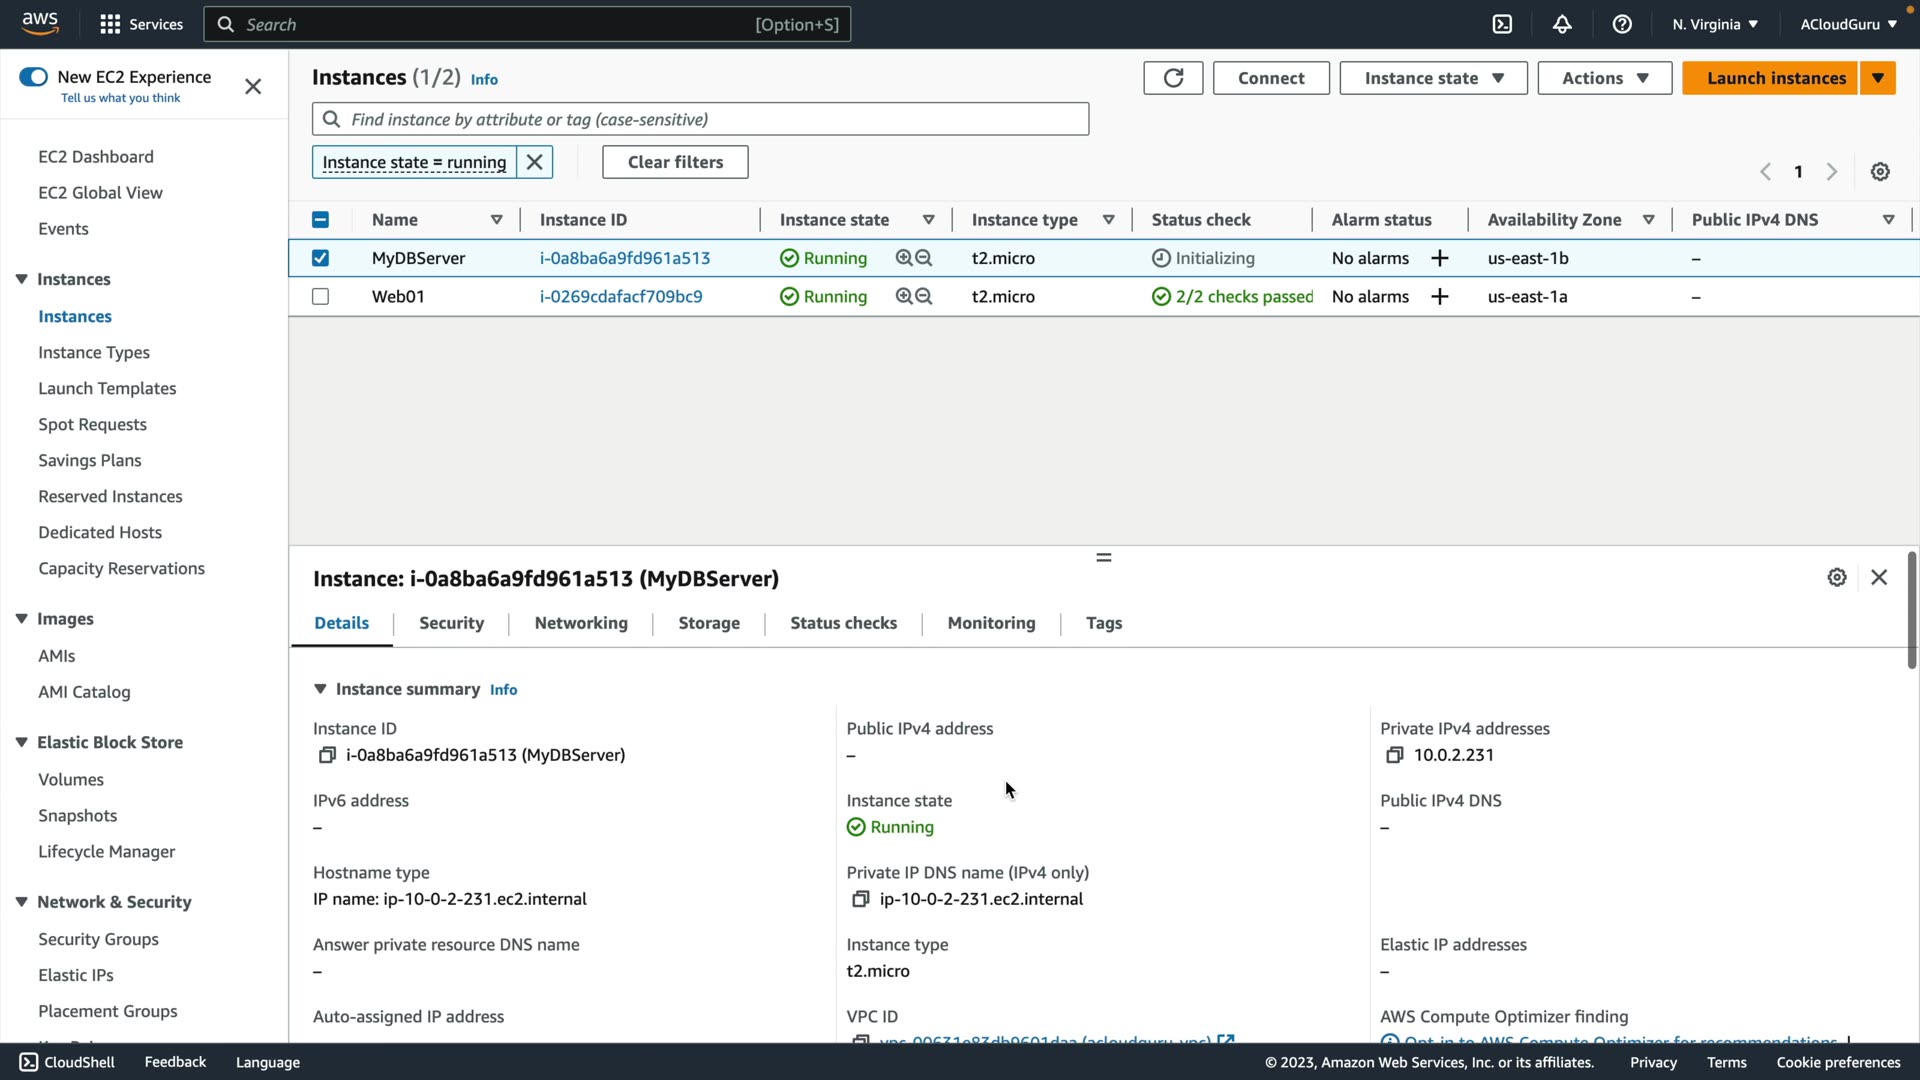The width and height of the screenshot is (1920, 1080).
Task: Click the refresh instances icon button
Action: tap(1173, 78)
